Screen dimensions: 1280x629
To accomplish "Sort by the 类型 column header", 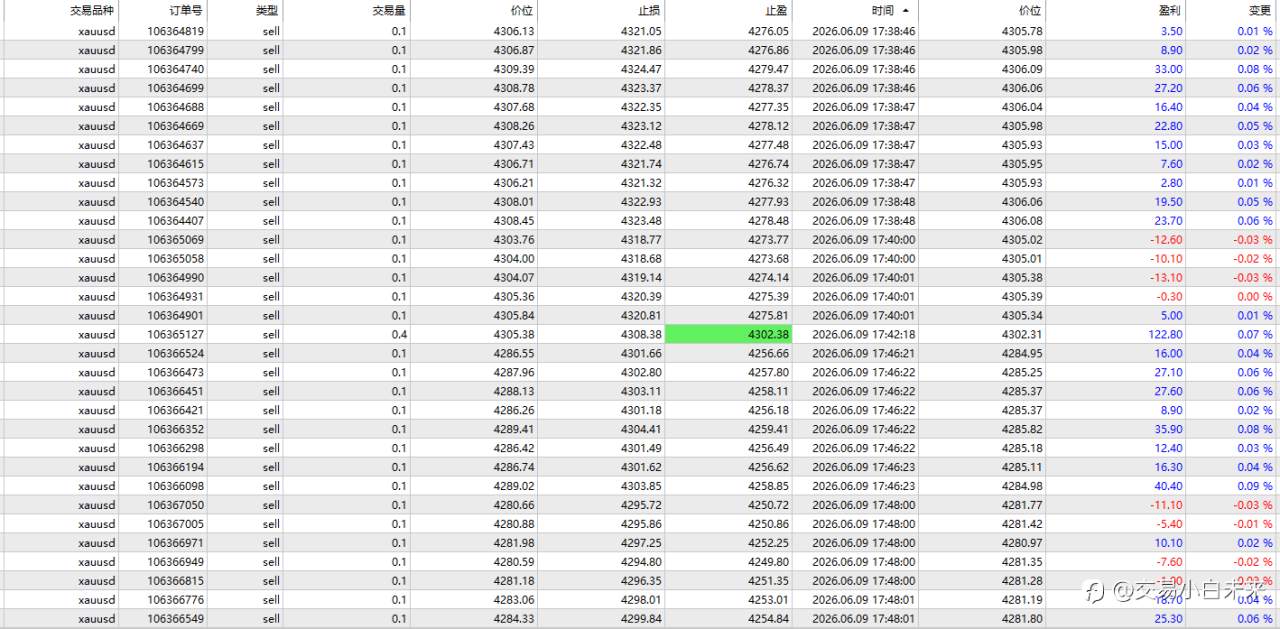I will [267, 11].
